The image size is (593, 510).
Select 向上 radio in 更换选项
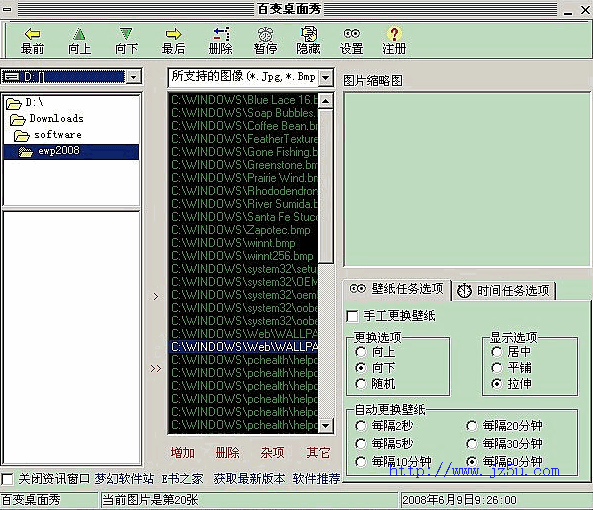361,352
